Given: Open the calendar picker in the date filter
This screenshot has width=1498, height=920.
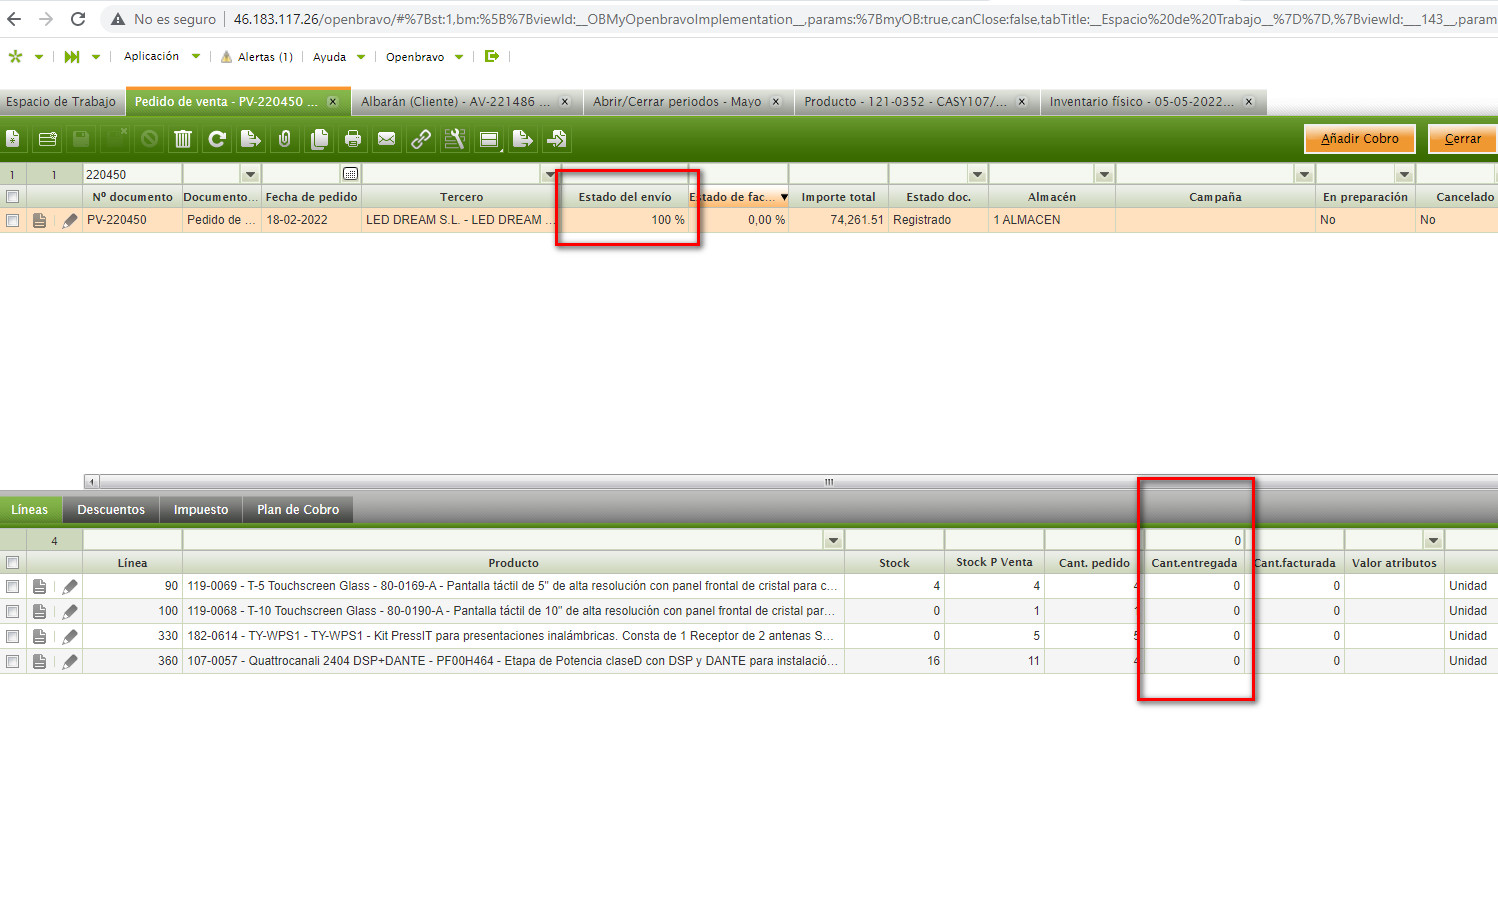Looking at the screenshot, I should [x=350, y=174].
